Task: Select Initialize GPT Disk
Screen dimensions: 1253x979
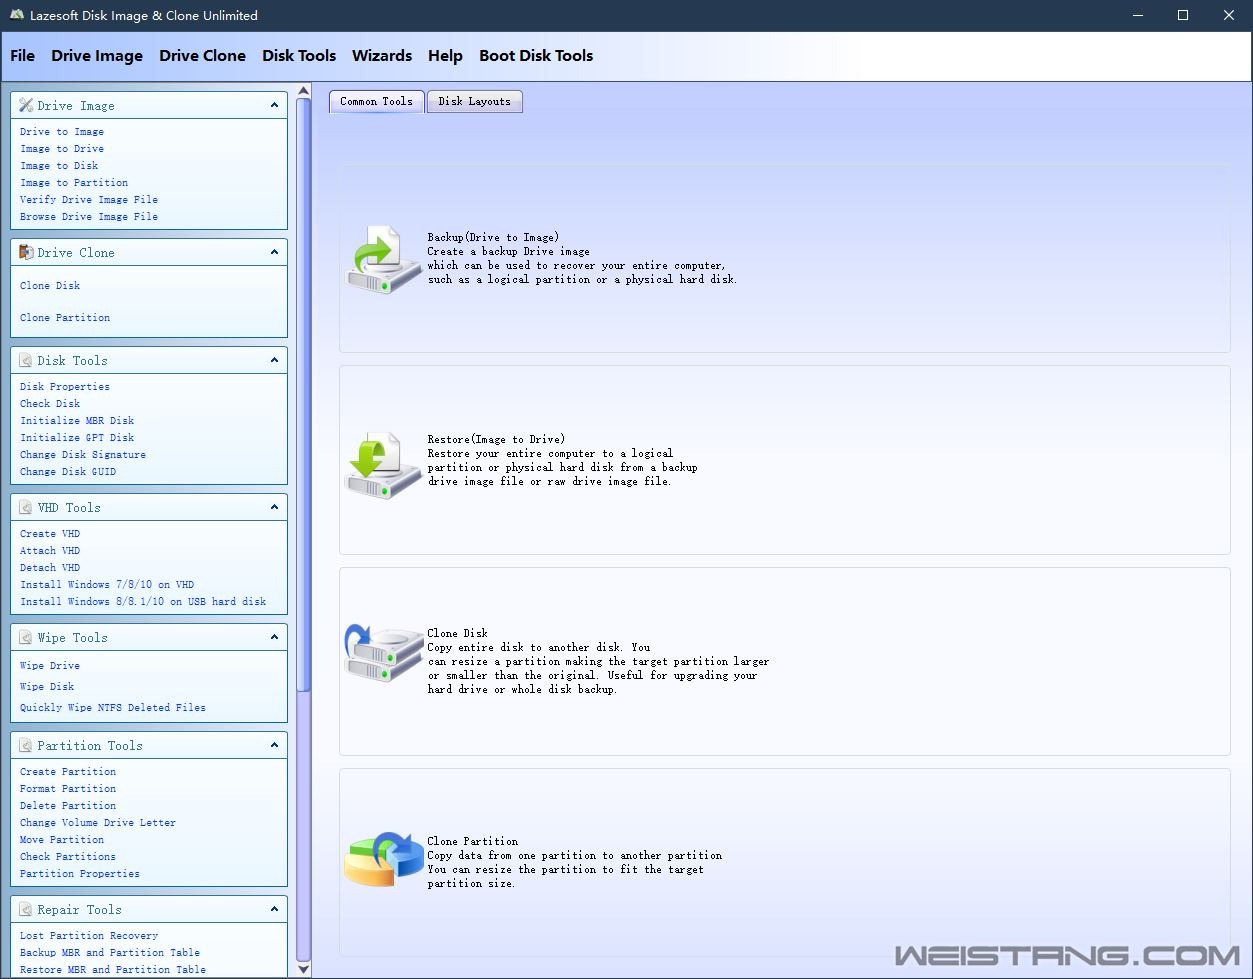Action: (x=77, y=438)
